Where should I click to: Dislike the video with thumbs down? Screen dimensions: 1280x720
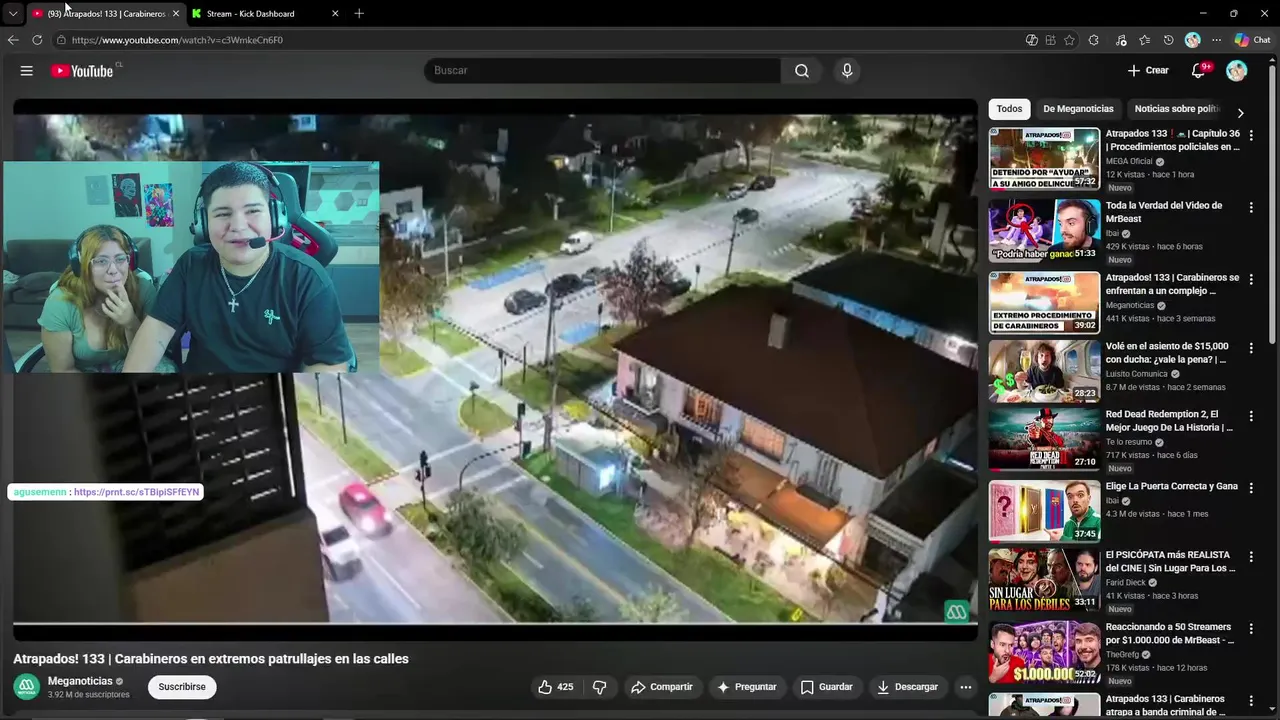[x=600, y=687]
